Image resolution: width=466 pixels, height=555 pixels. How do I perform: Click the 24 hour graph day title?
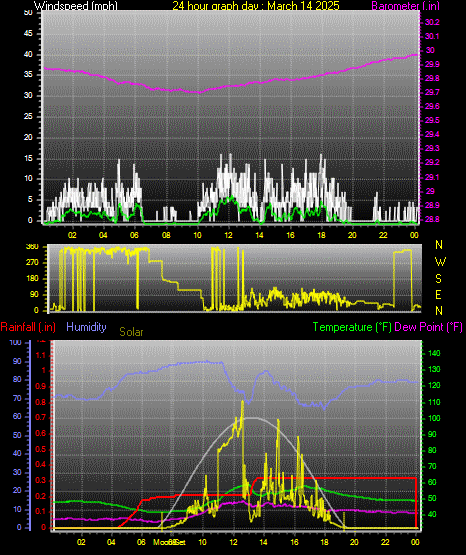[x=256, y=6]
